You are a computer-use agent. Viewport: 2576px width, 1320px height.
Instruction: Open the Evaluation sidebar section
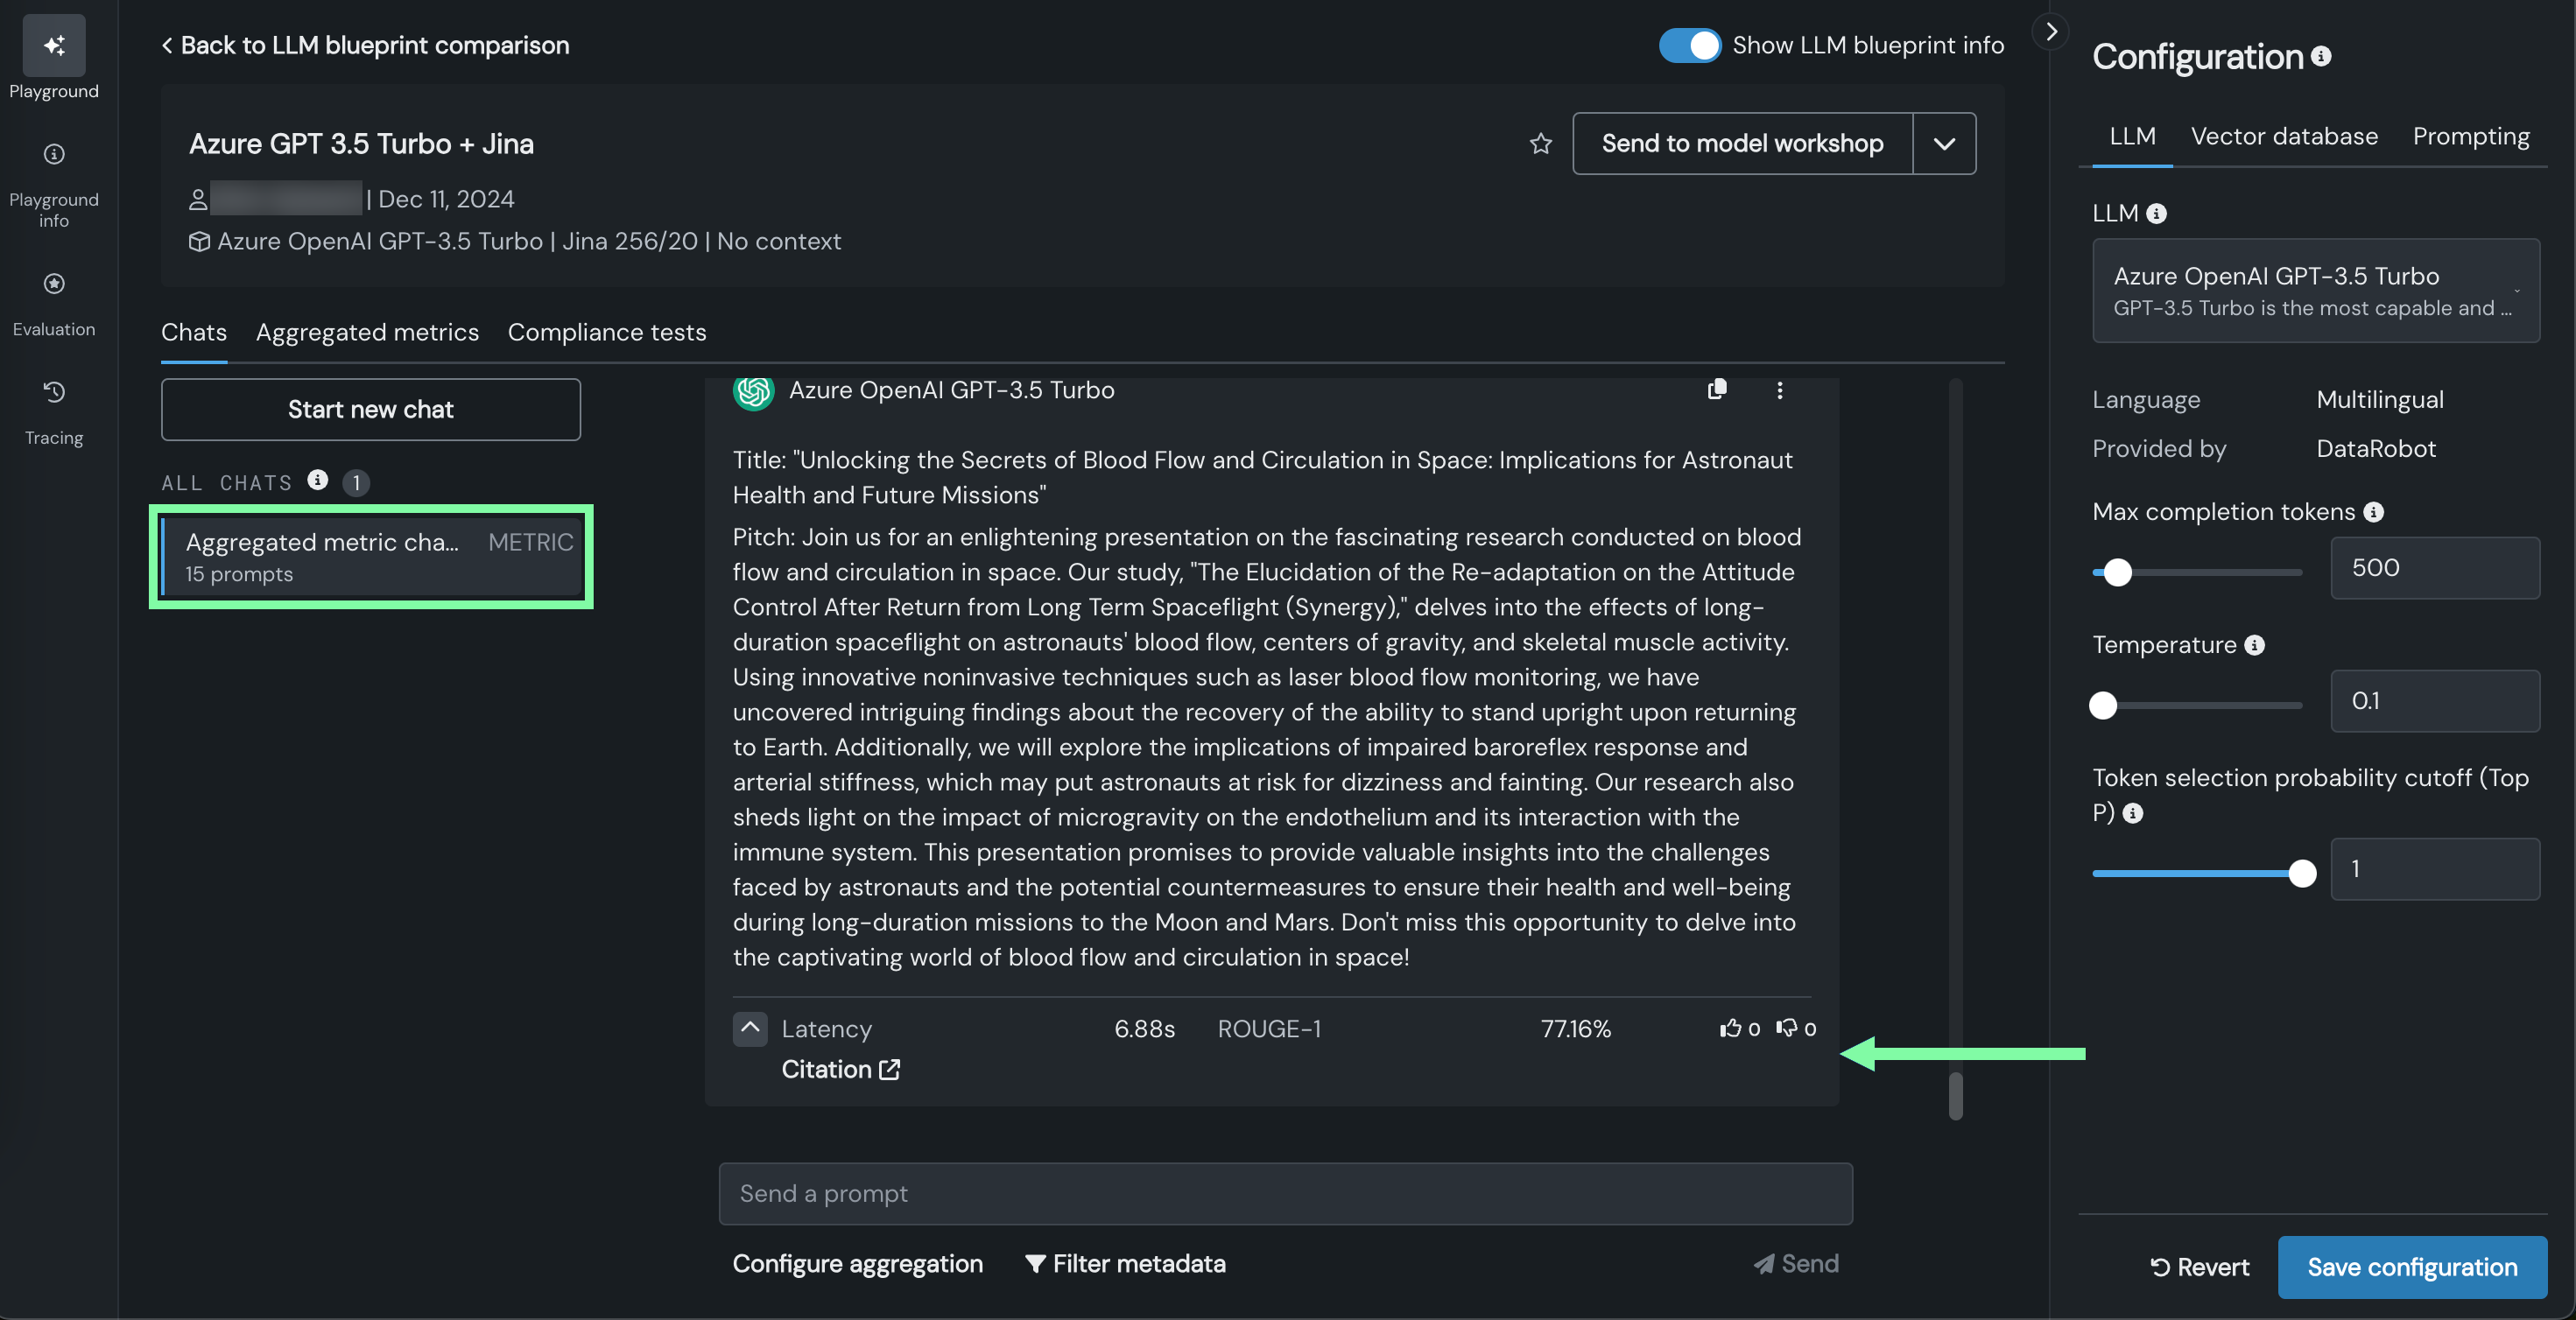pos(54,284)
